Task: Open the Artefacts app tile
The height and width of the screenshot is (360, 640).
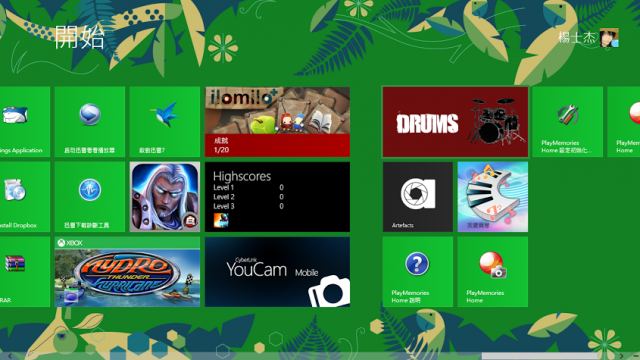Action: pyautogui.click(x=418, y=197)
